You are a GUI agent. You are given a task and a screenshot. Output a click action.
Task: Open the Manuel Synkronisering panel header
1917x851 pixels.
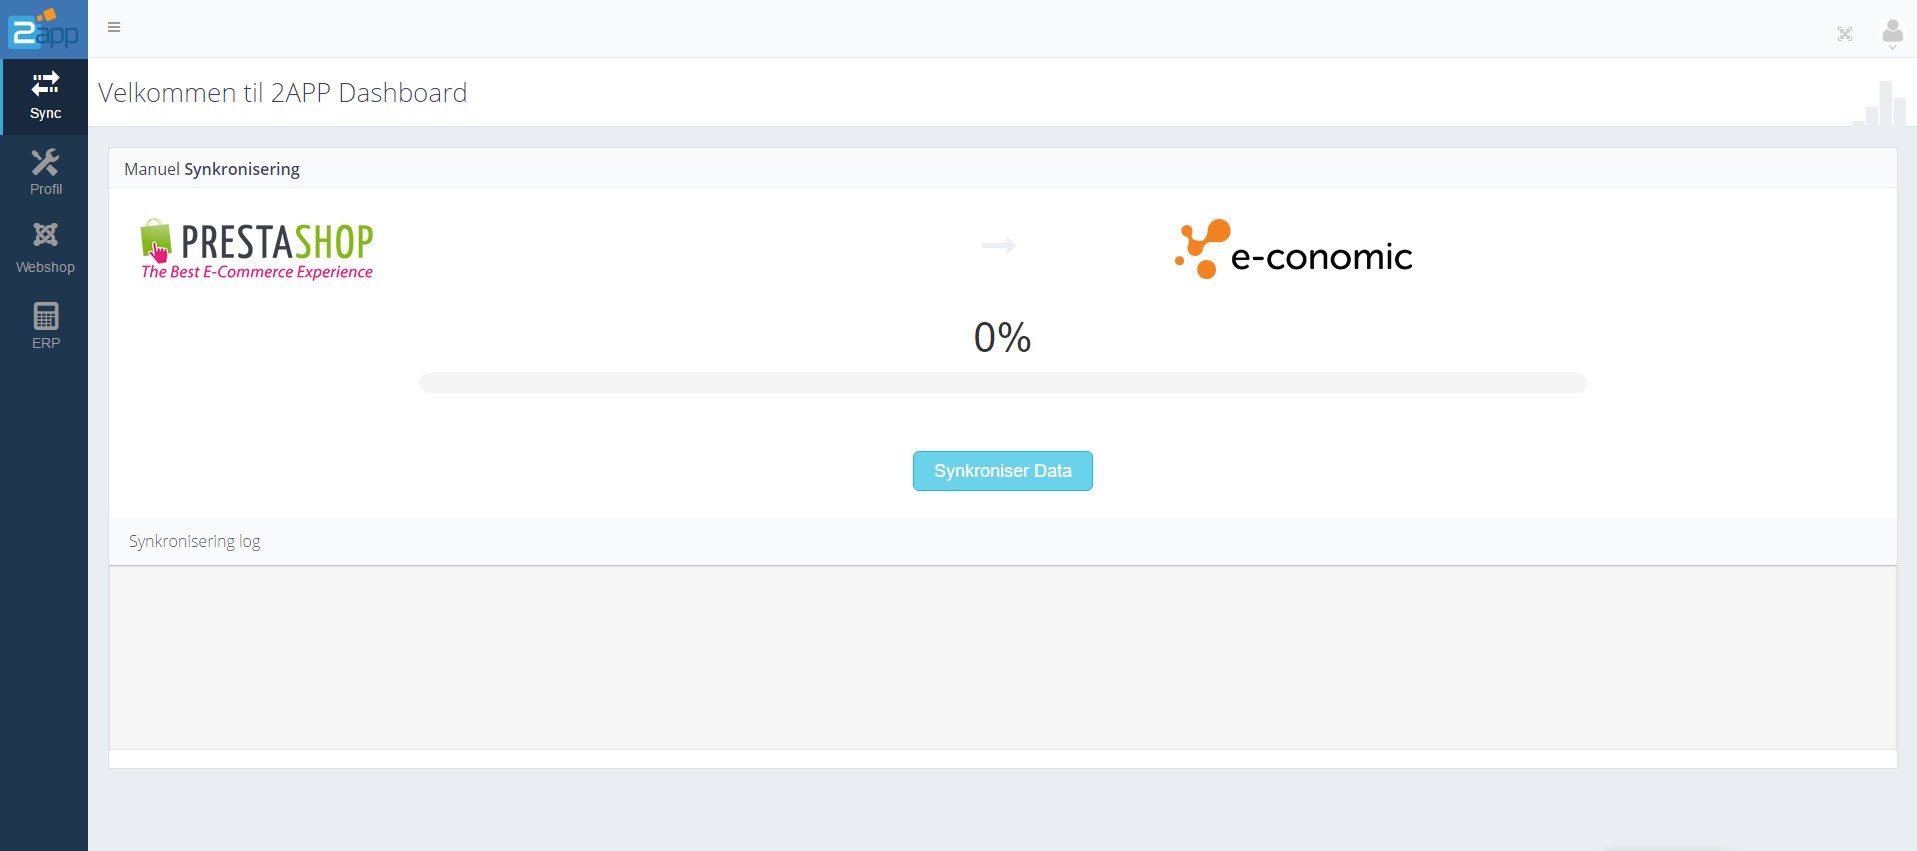(211, 168)
